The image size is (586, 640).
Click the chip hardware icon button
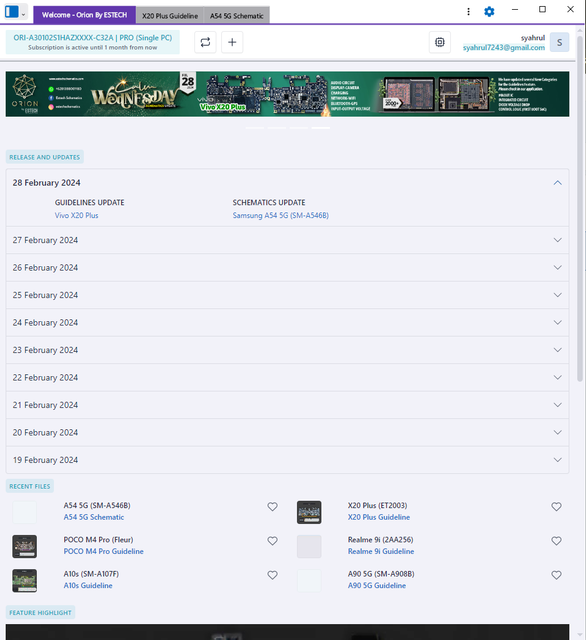[x=440, y=42]
